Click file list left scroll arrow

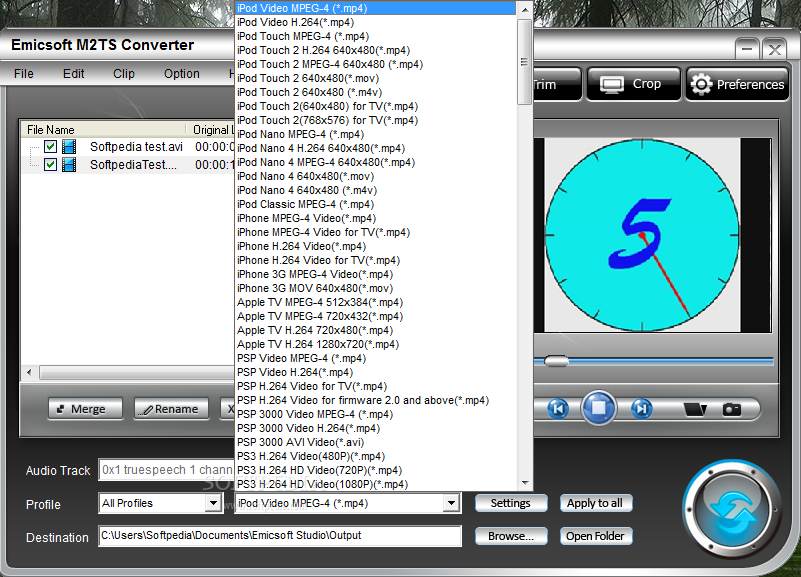pos(29,372)
